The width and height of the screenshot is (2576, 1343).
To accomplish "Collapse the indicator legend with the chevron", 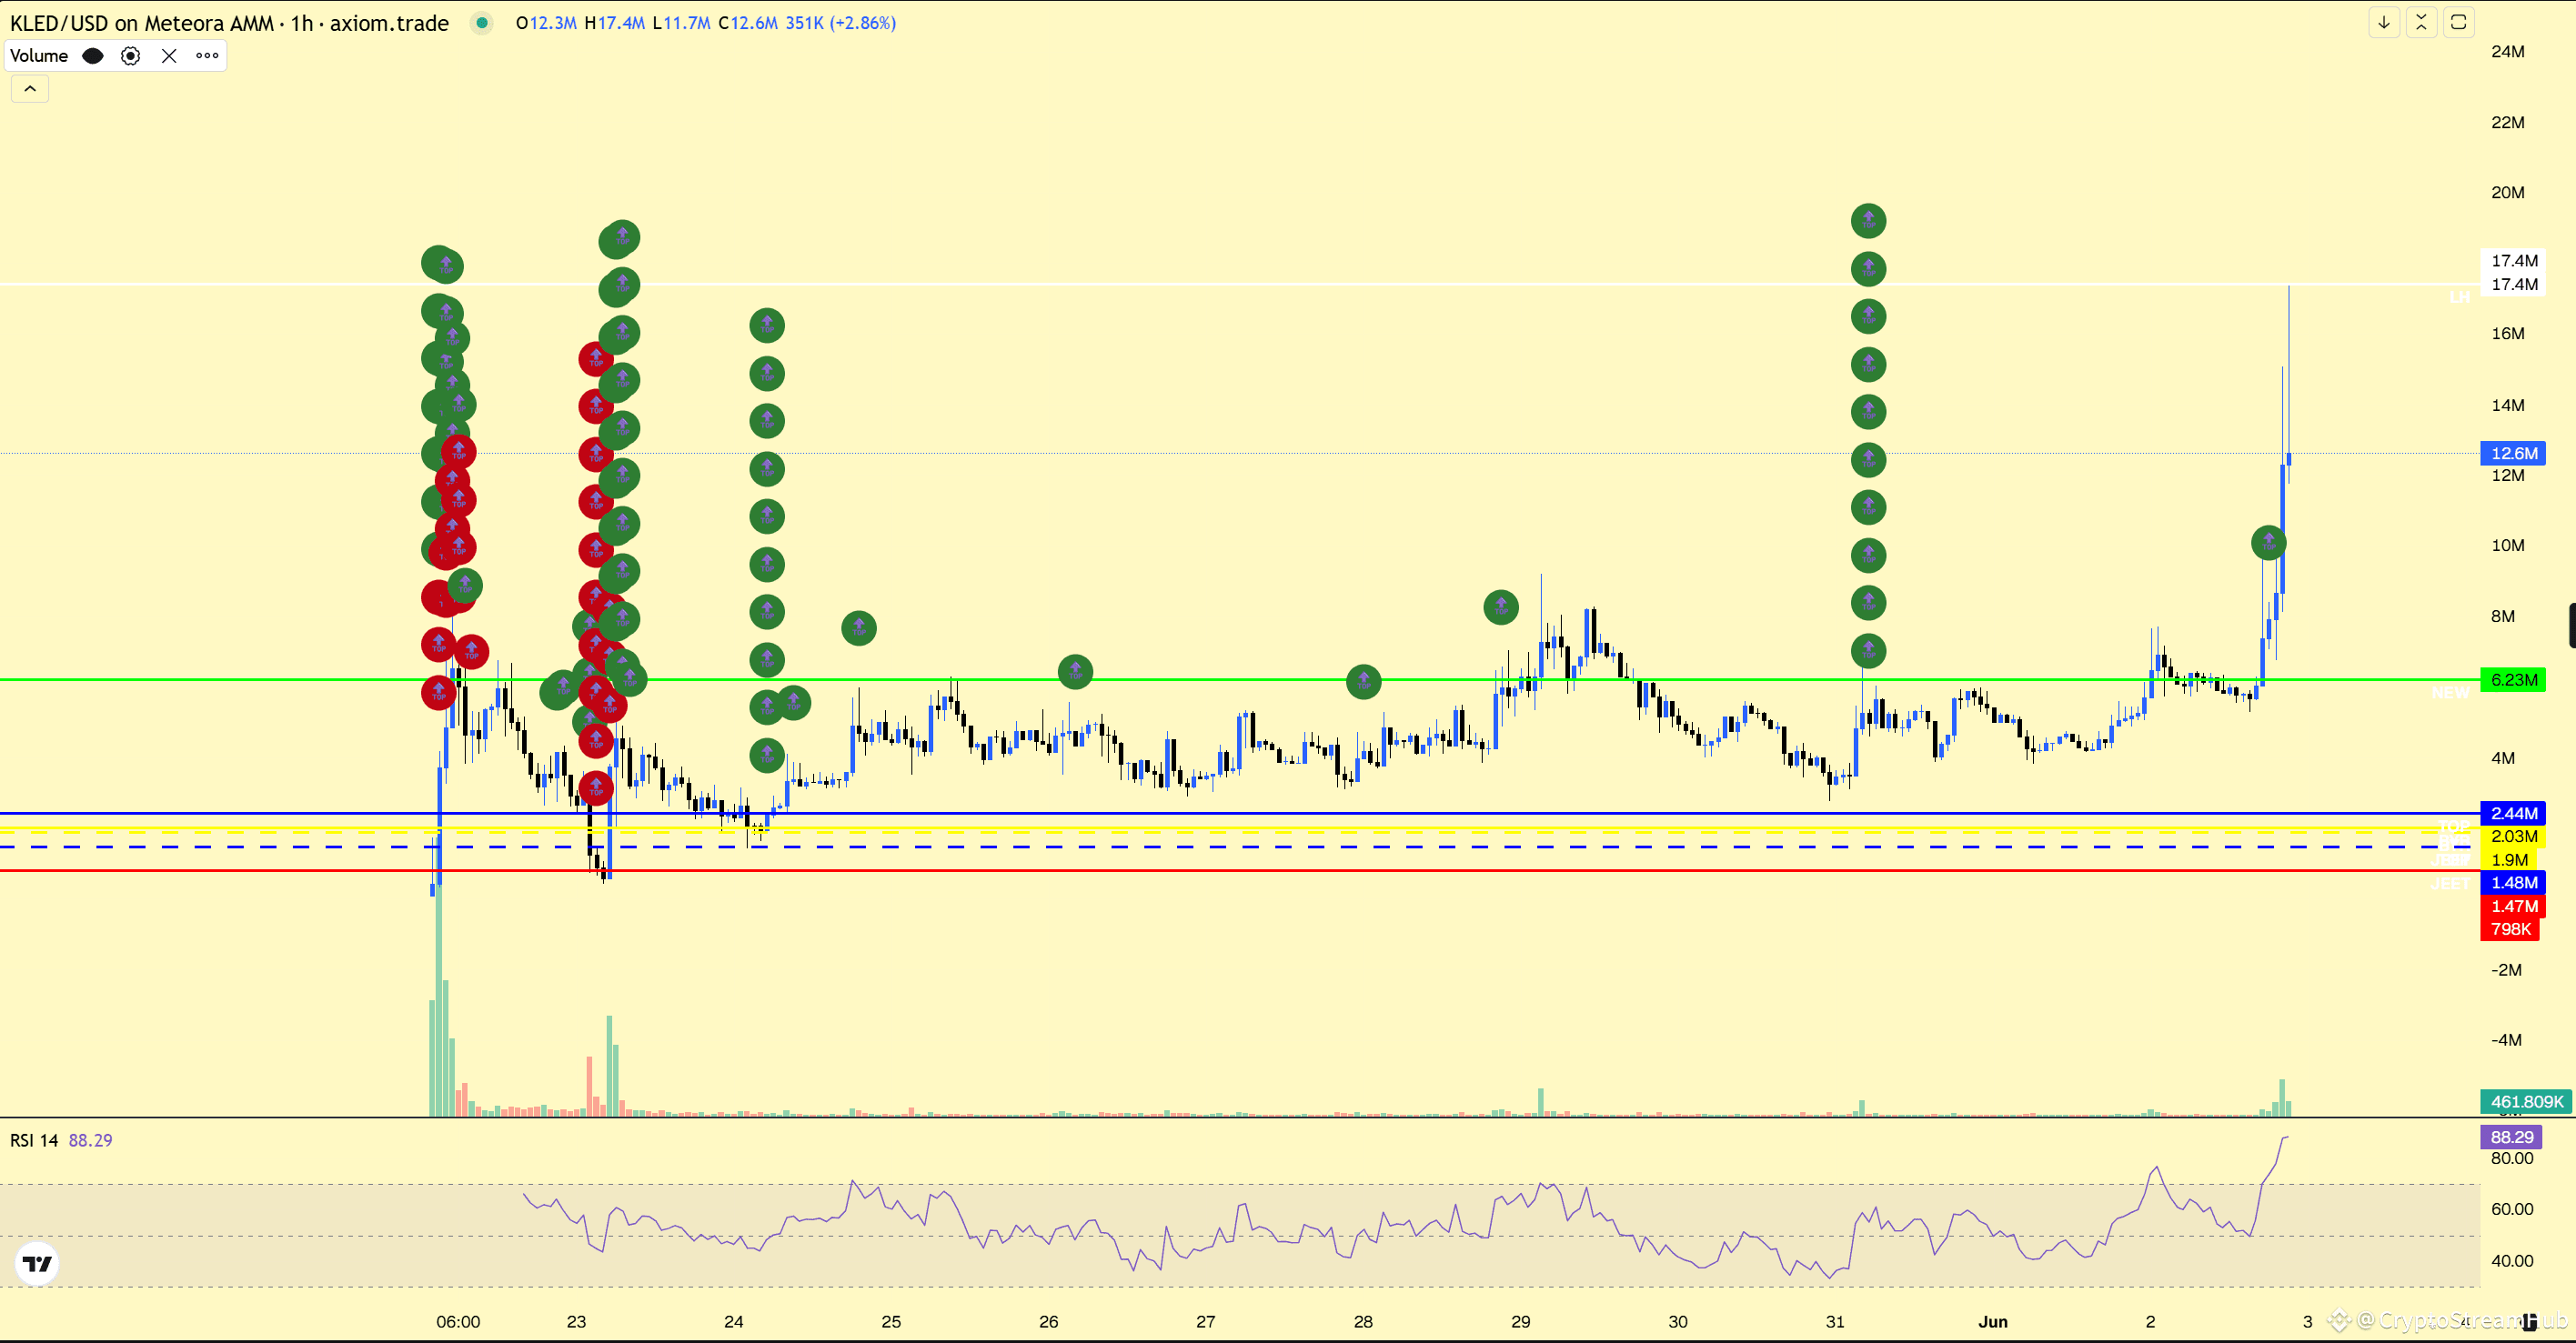I will click(30, 89).
